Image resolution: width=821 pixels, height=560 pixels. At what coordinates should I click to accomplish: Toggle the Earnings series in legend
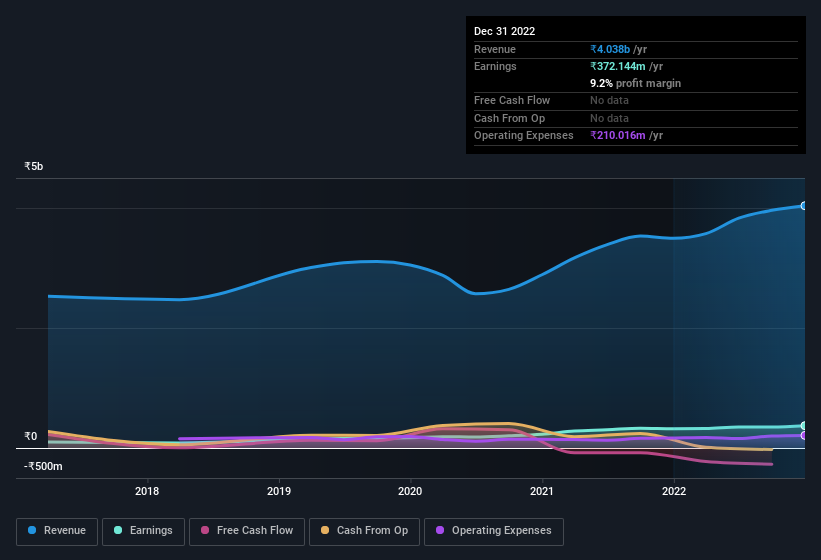[143, 532]
